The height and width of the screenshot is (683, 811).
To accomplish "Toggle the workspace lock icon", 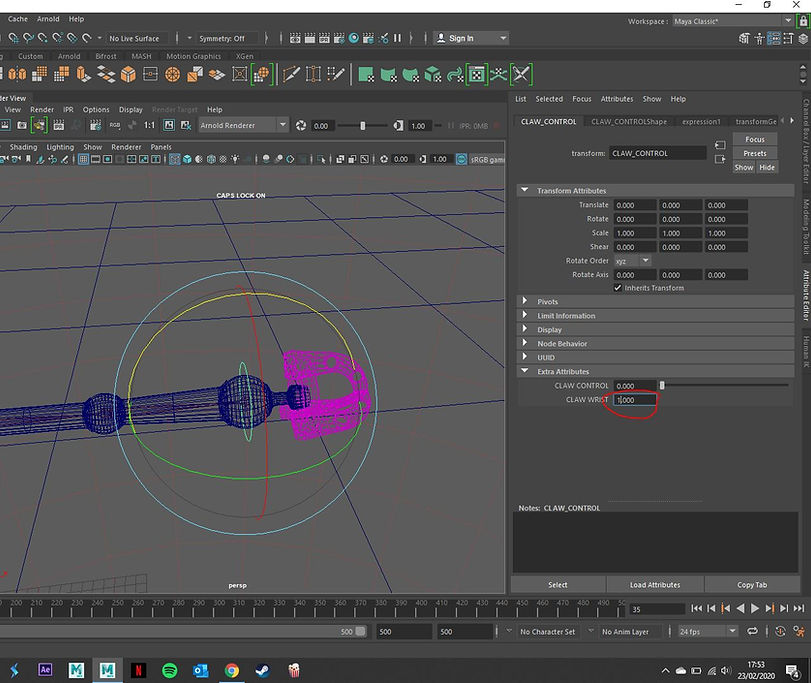I will click(803, 21).
